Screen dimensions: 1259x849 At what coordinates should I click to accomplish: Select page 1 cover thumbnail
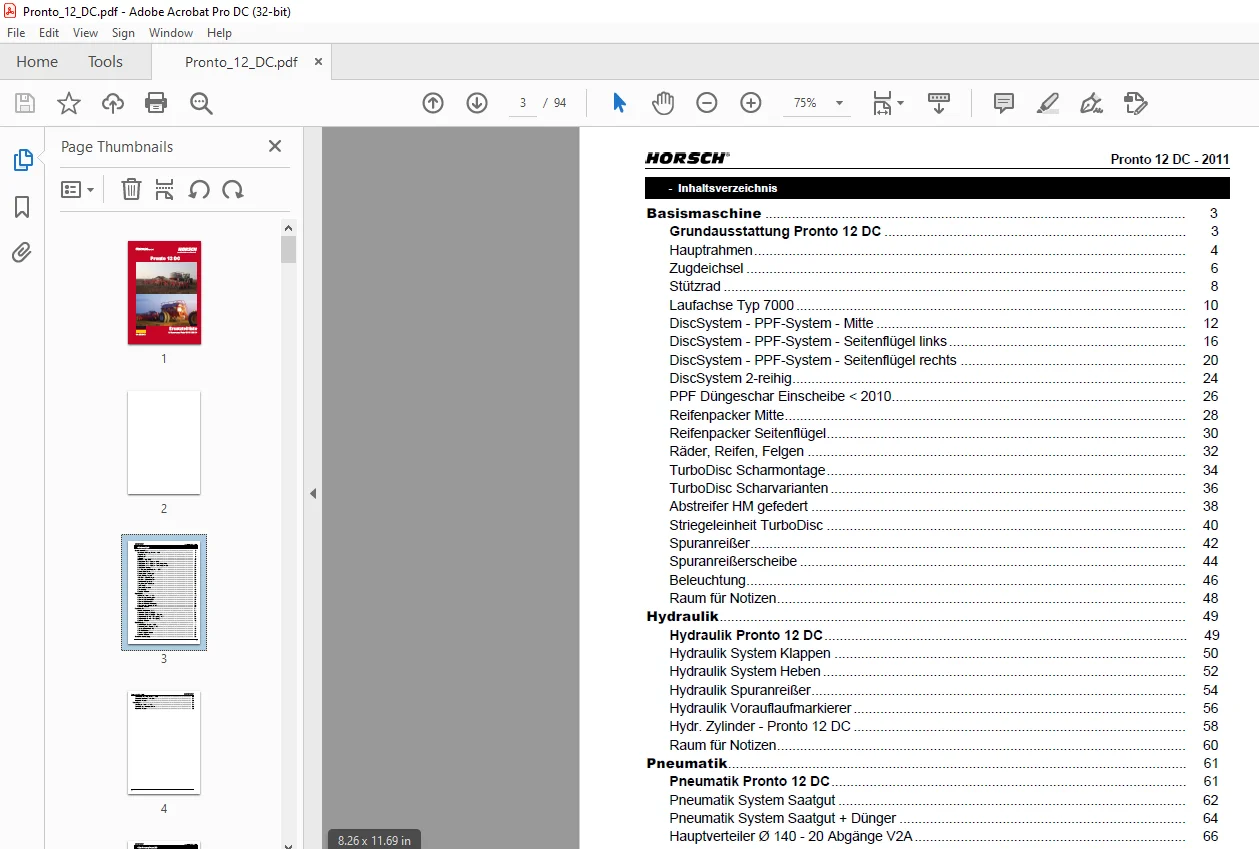(x=164, y=292)
